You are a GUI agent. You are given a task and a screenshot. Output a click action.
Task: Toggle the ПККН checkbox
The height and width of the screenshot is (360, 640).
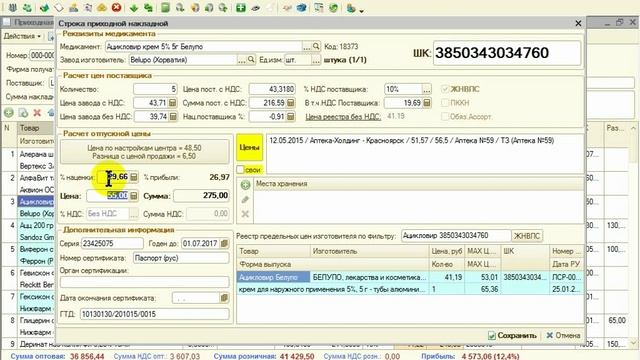click(x=445, y=103)
